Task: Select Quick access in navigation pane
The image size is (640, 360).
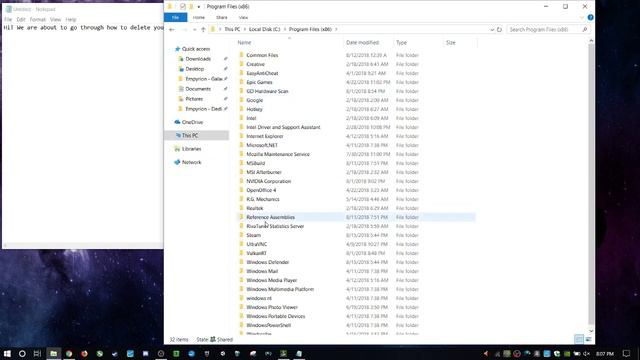Action: point(196,49)
